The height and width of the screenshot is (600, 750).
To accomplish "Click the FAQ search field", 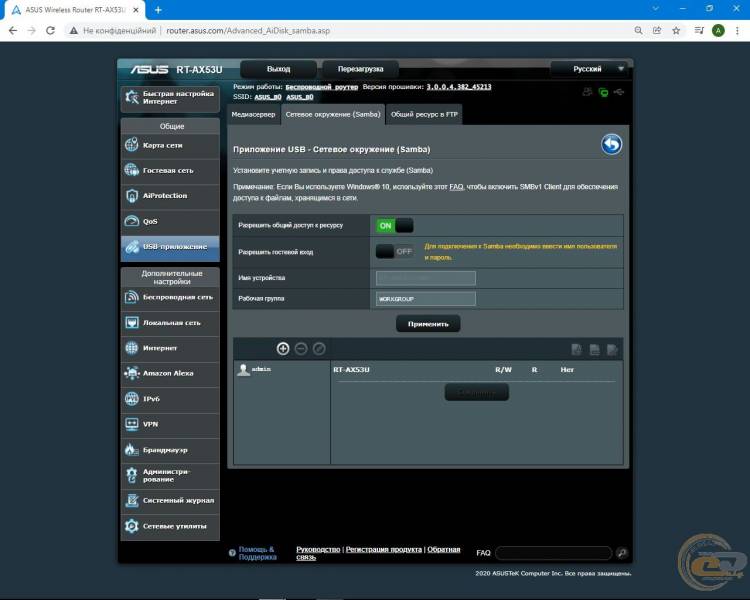I will [553, 553].
